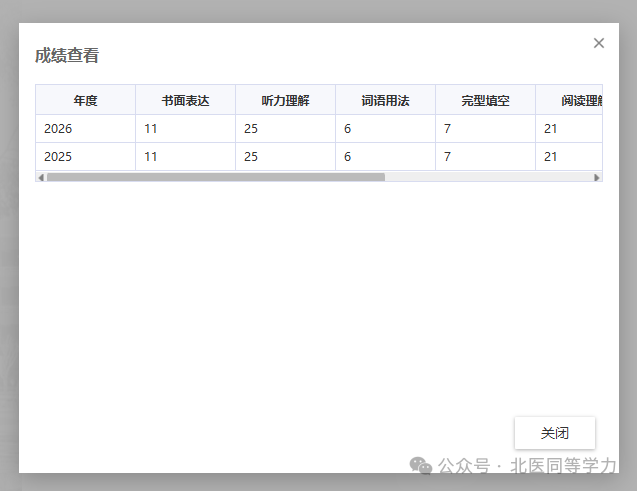Select the 2026 year cell
This screenshot has height=491, width=637.
click(85, 129)
